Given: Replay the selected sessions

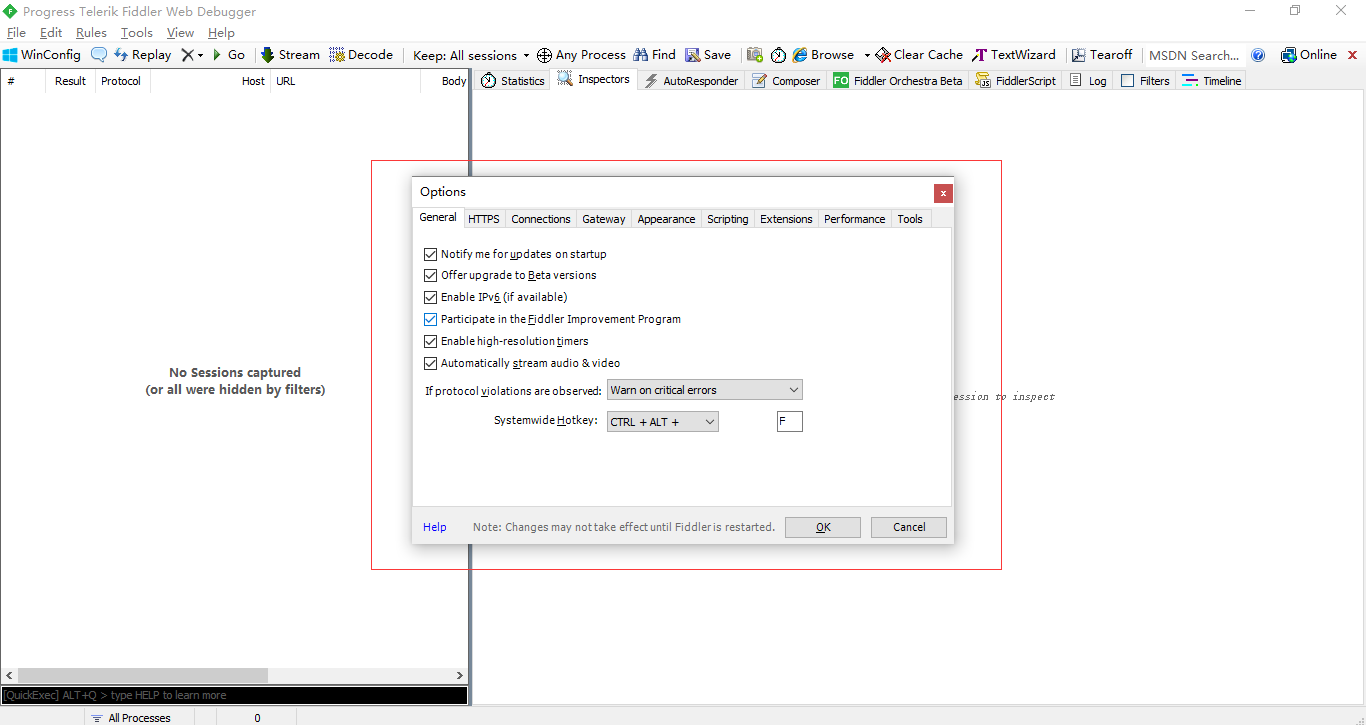Looking at the screenshot, I should click(142, 55).
